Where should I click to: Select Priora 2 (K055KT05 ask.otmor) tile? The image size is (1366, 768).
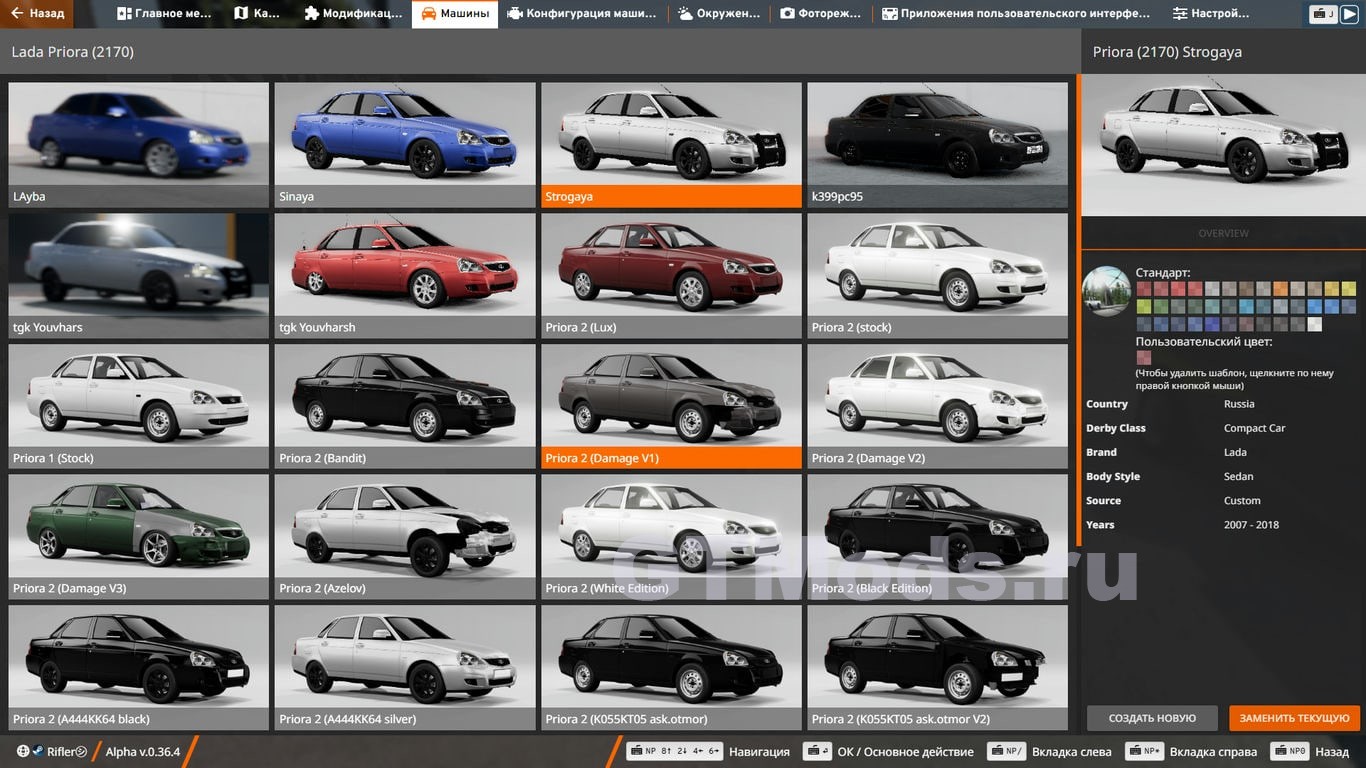click(671, 667)
